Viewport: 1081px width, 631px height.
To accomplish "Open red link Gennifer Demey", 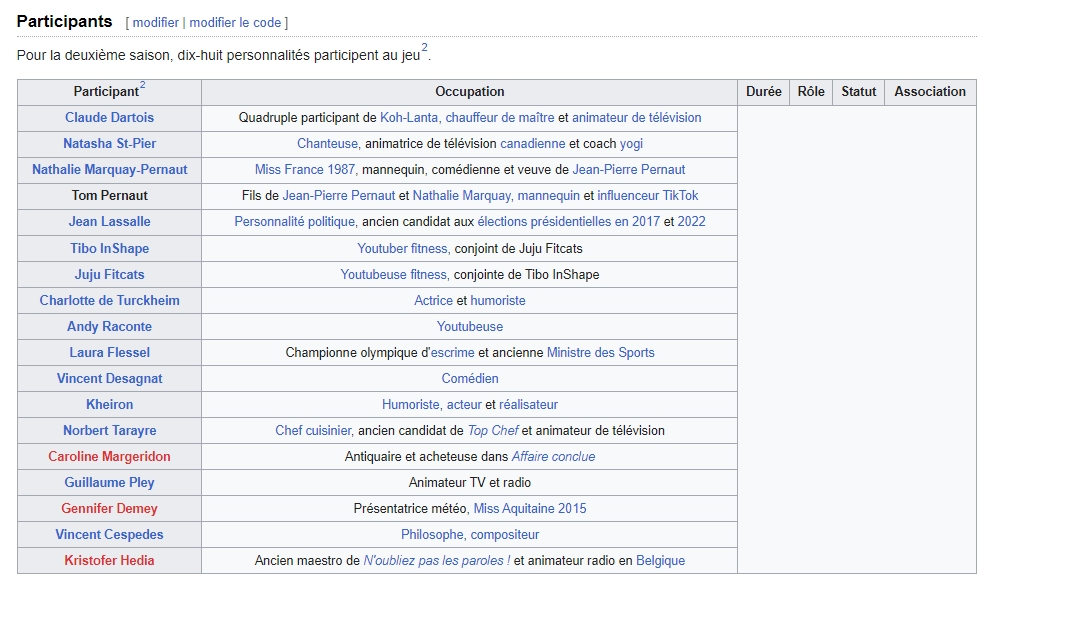I will pyautogui.click(x=110, y=508).
